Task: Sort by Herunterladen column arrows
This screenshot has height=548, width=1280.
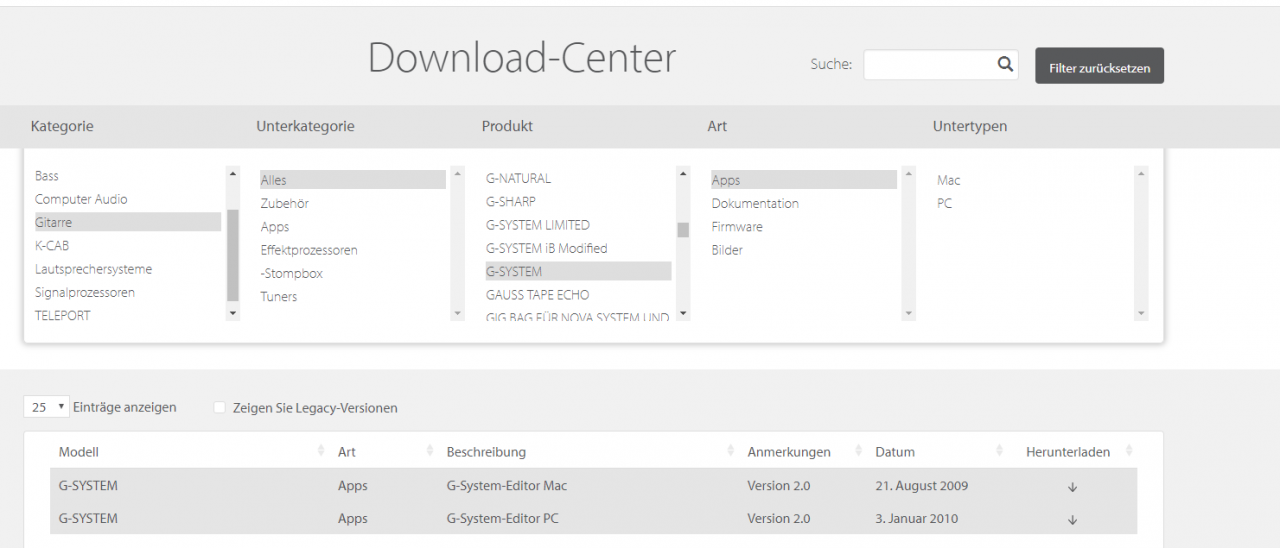Action: 1129,451
